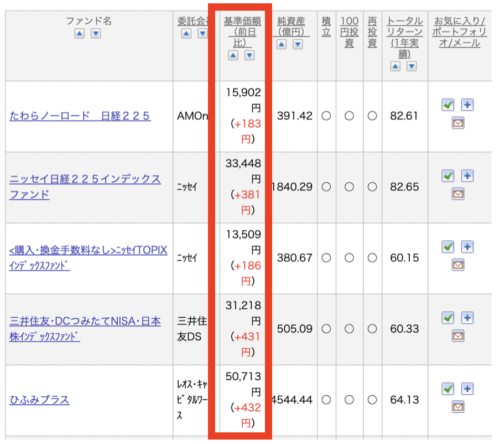Open ひふみプラス fund link

pos(39,400)
